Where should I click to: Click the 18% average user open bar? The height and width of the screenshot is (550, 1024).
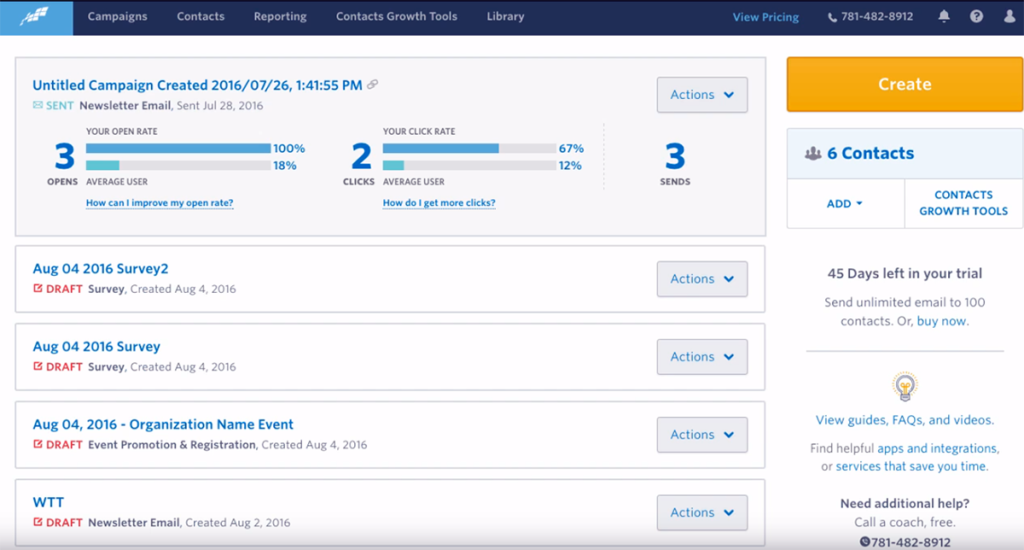178,165
